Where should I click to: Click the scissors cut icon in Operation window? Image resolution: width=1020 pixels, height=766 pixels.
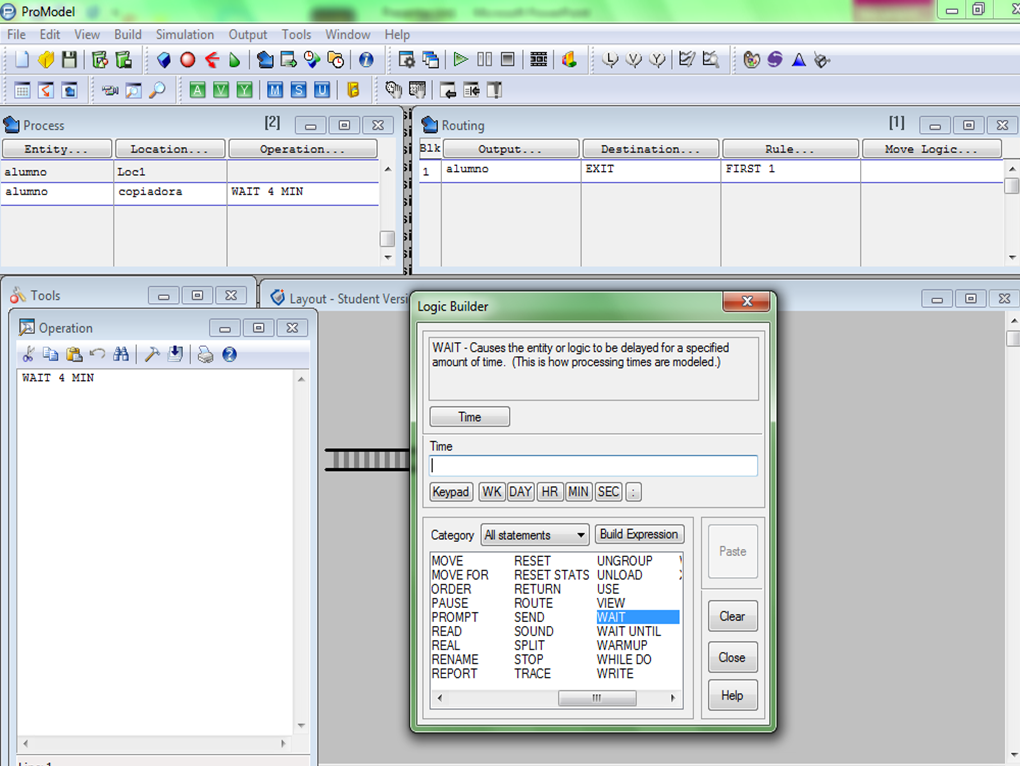pyautogui.click(x=28, y=354)
